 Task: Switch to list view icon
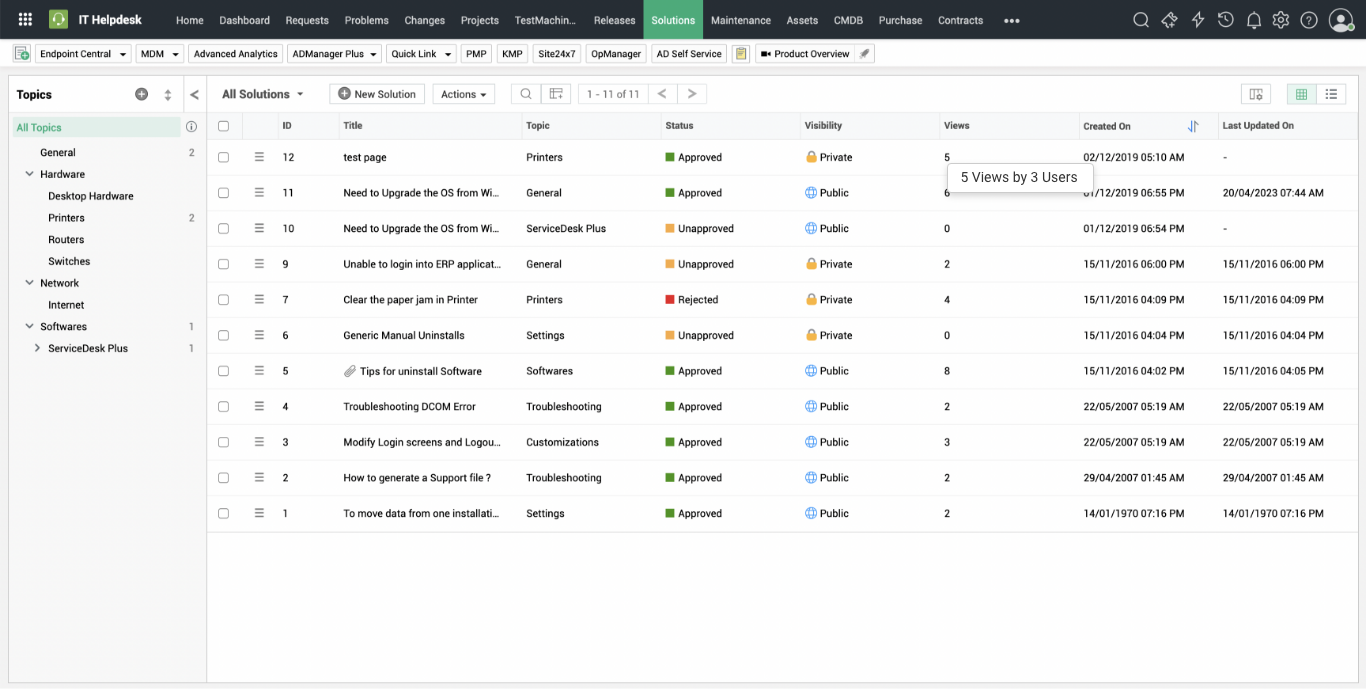1331,94
